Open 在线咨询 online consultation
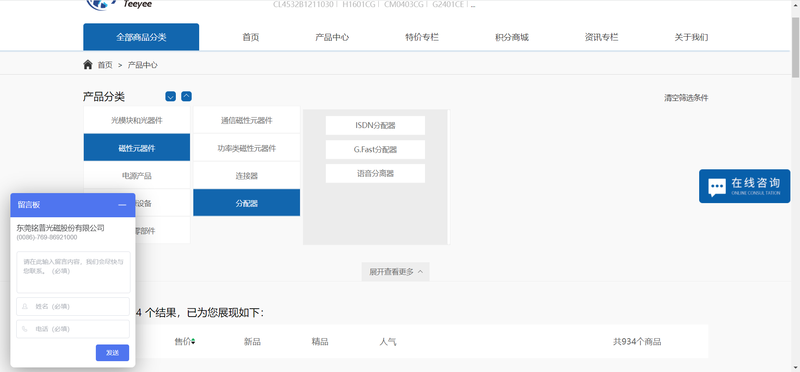Viewport: 800px width, 372px height. coord(744,186)
